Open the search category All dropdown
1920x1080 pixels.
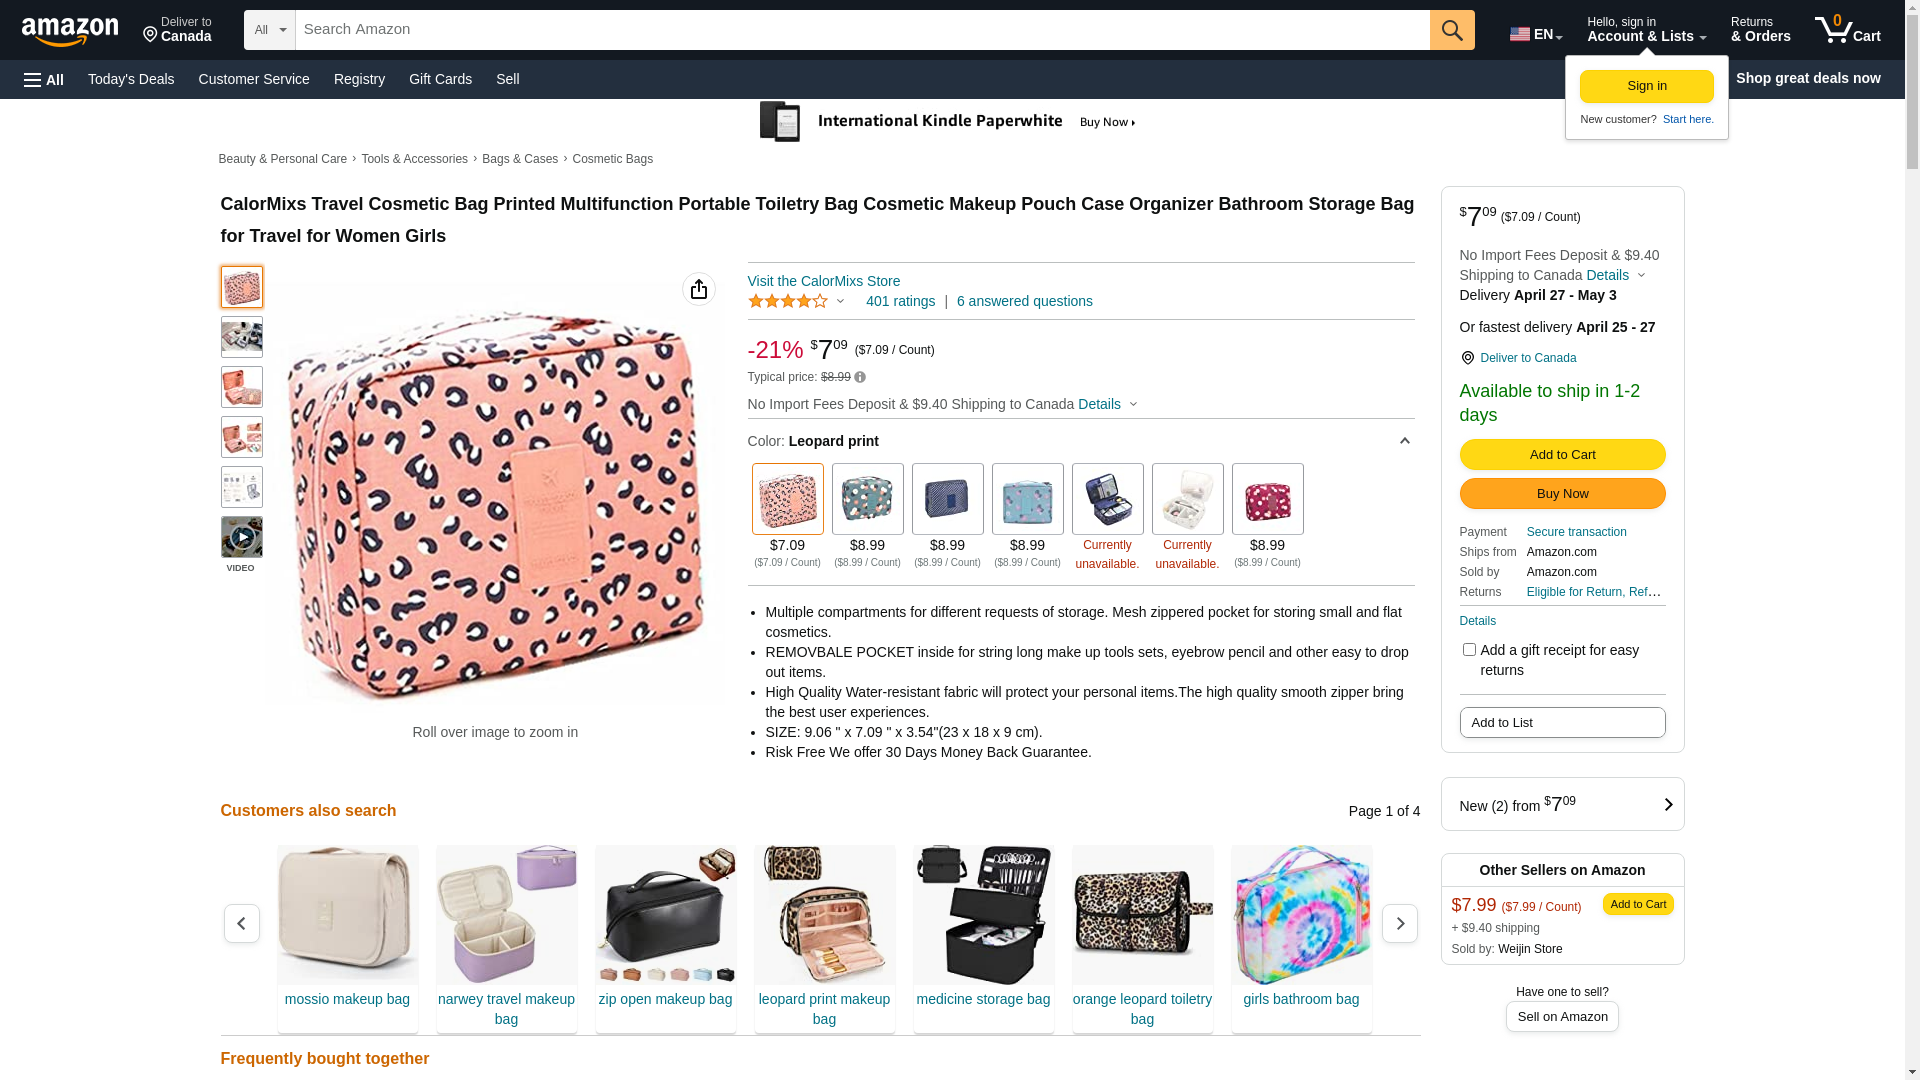(270, 30)
